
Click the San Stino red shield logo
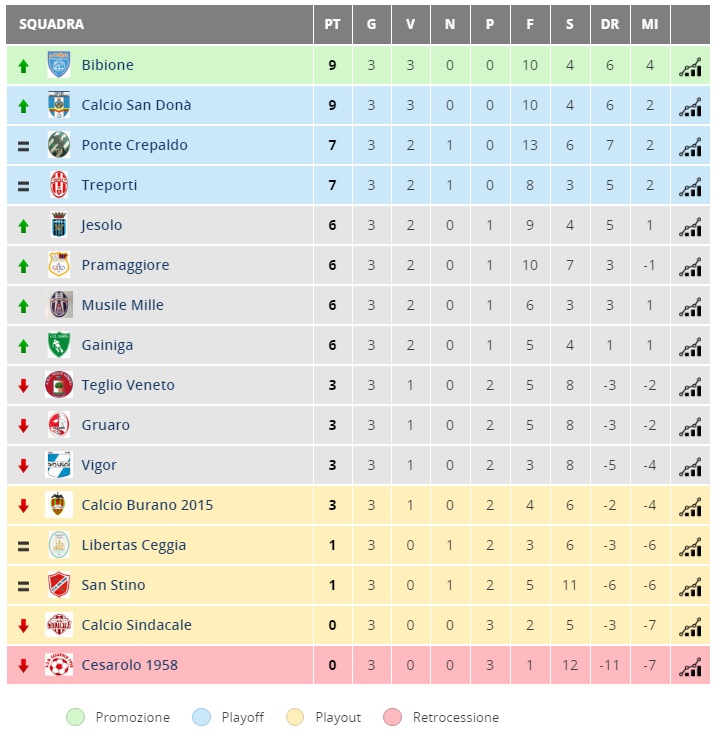coord(59,584)
